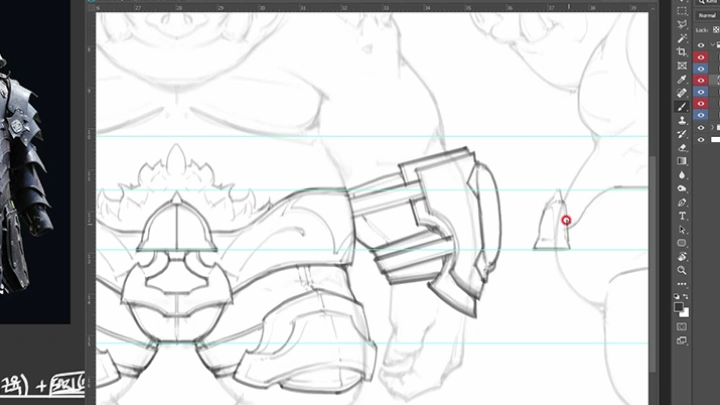Hide the second blue-tagged layer
This screenshot has width=720, height=405.
click(x=701, y=92)
